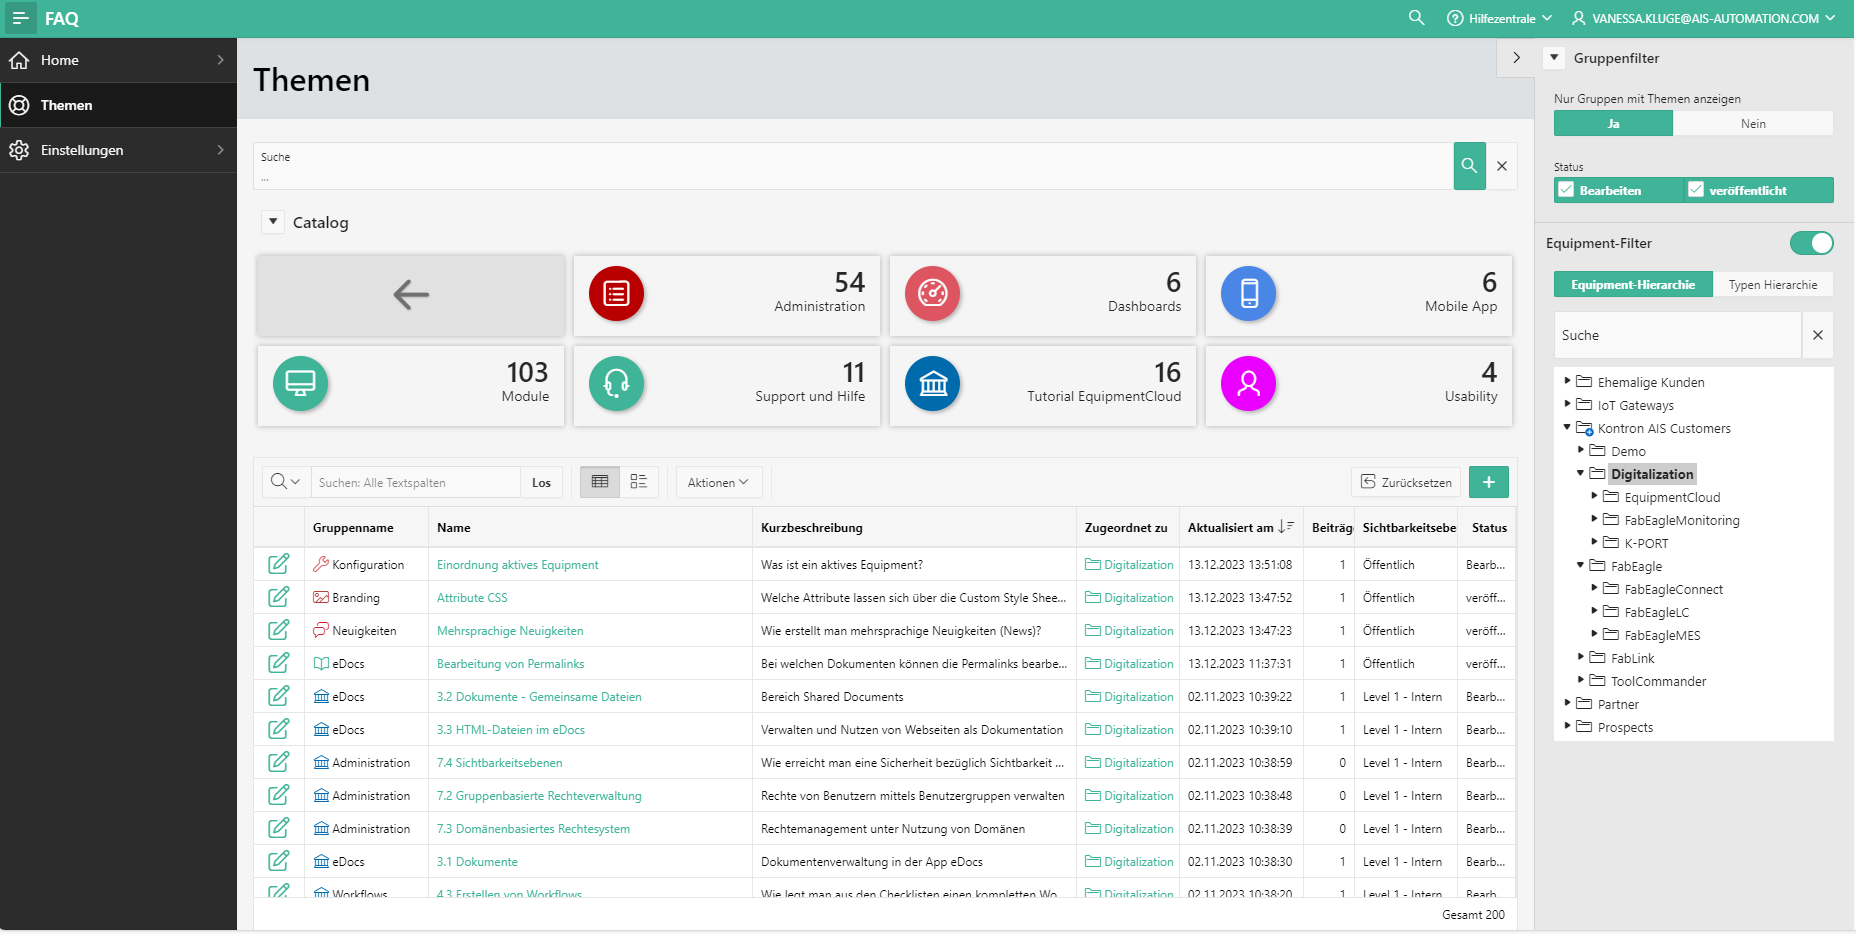Viewport: 1856px width, 934px height.
Task: Switch to the detail list view icon
Action: pos(639,482)
